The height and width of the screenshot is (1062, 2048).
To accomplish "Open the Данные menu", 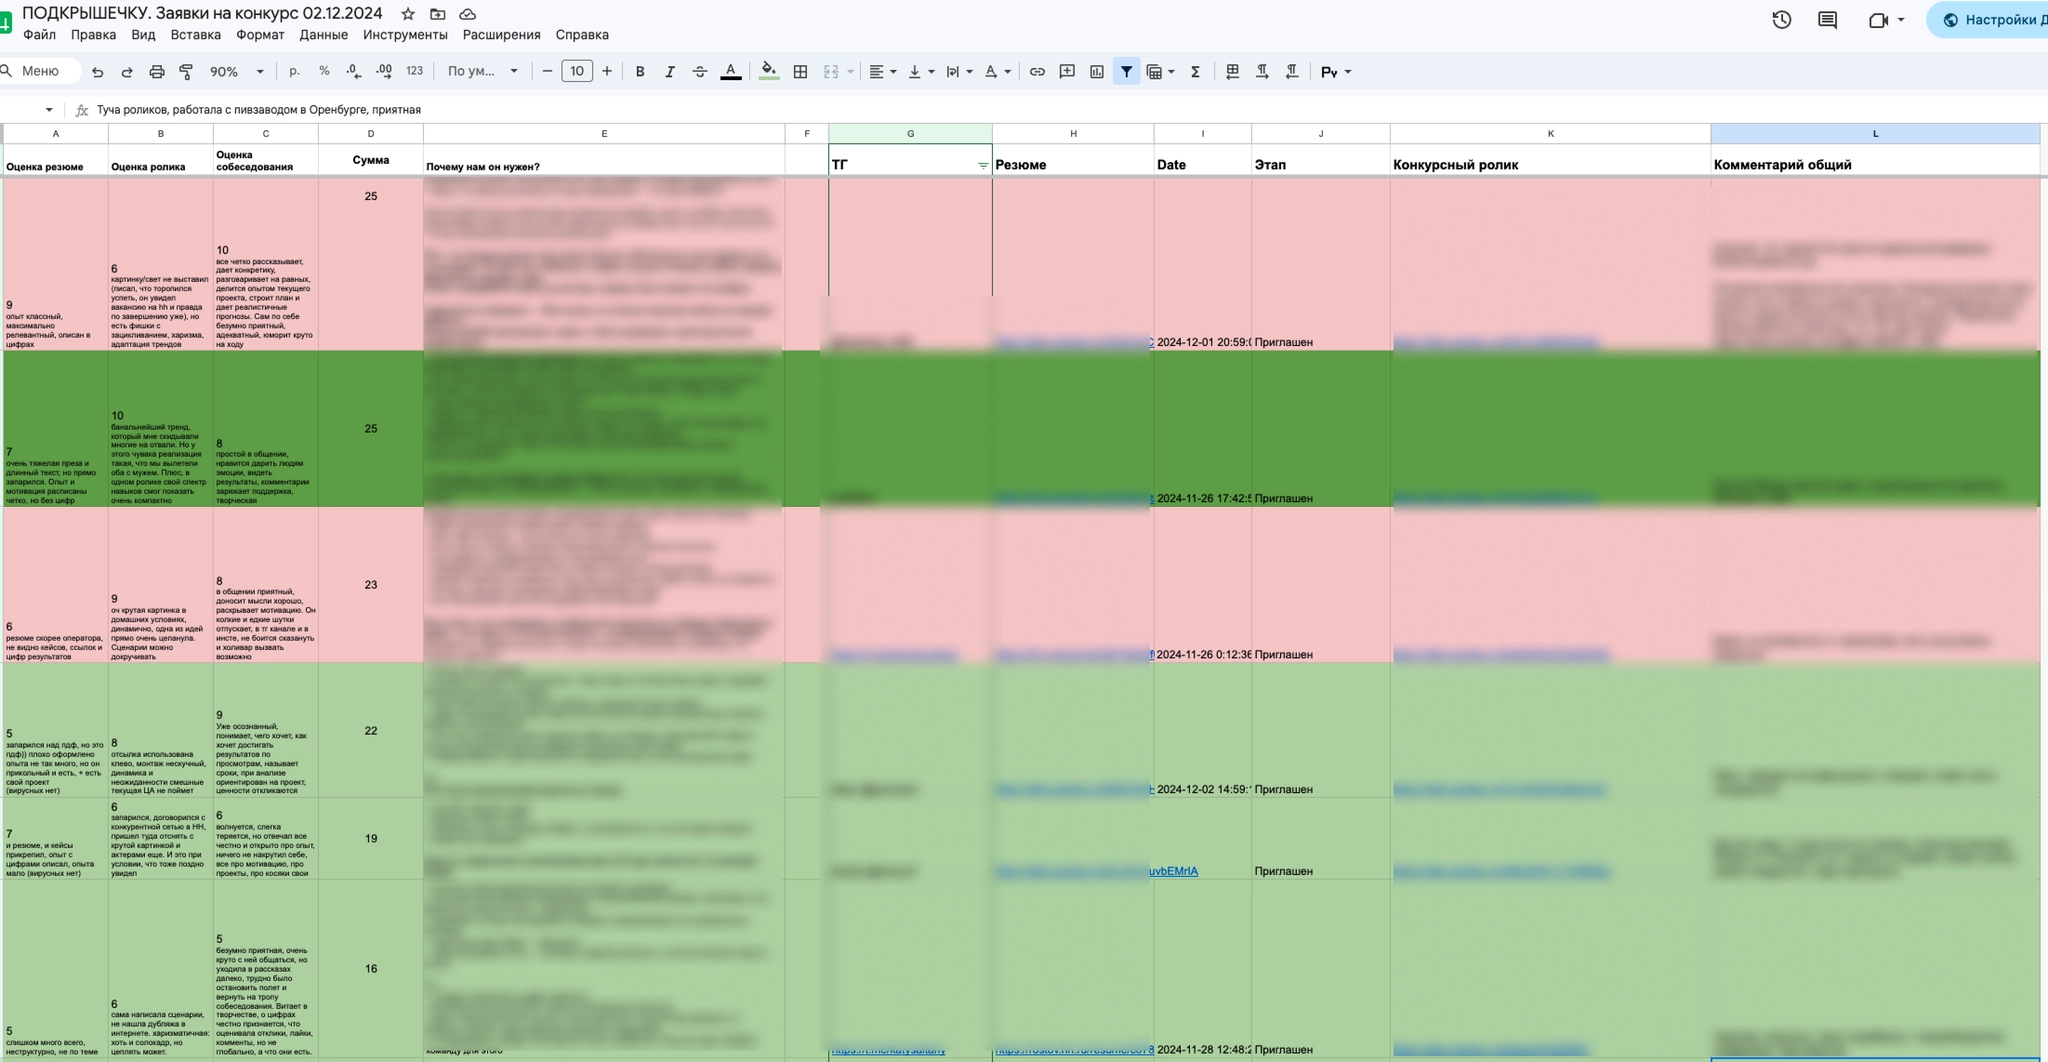I will pyautogui.click(x=323, y=35).
